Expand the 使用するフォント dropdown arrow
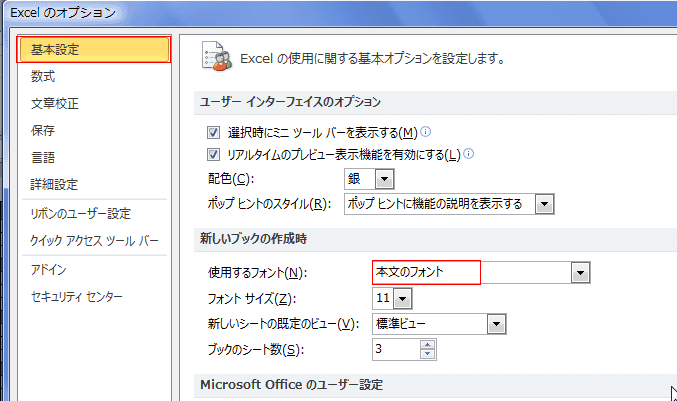This screenshot has width=677, height=401. pyautogui.click(x=579, y=273)
